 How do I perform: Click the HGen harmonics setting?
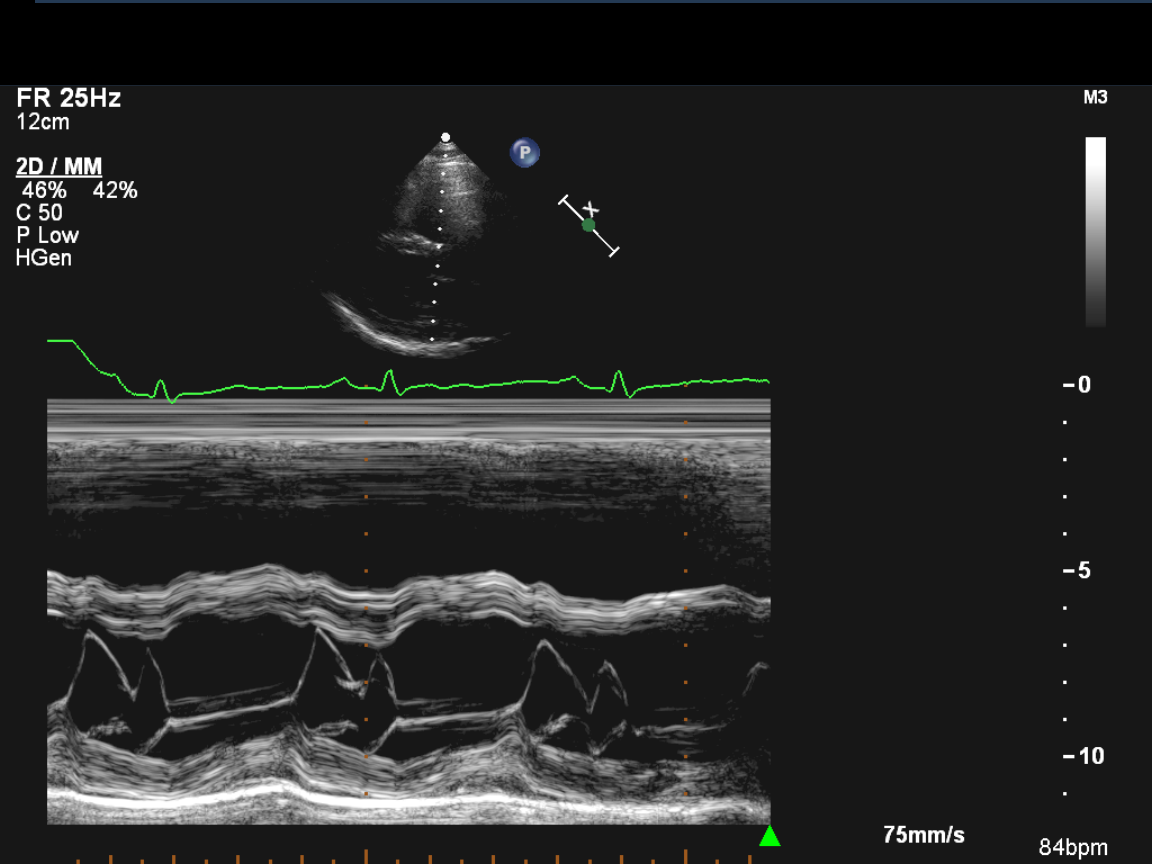pyautogui.click(x=44, y=259)
